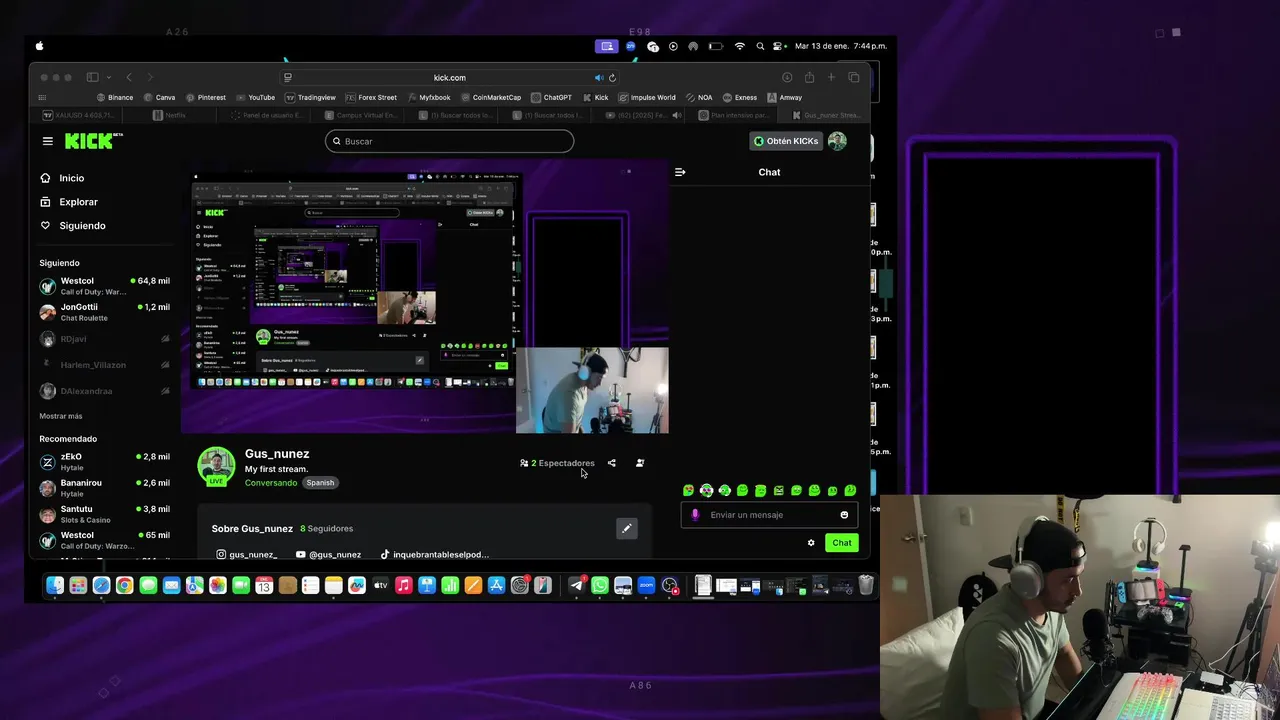Viewport: 1280px width, 720px height.
Task: Open ChatGPT bookmark
Action: [552, 98]
